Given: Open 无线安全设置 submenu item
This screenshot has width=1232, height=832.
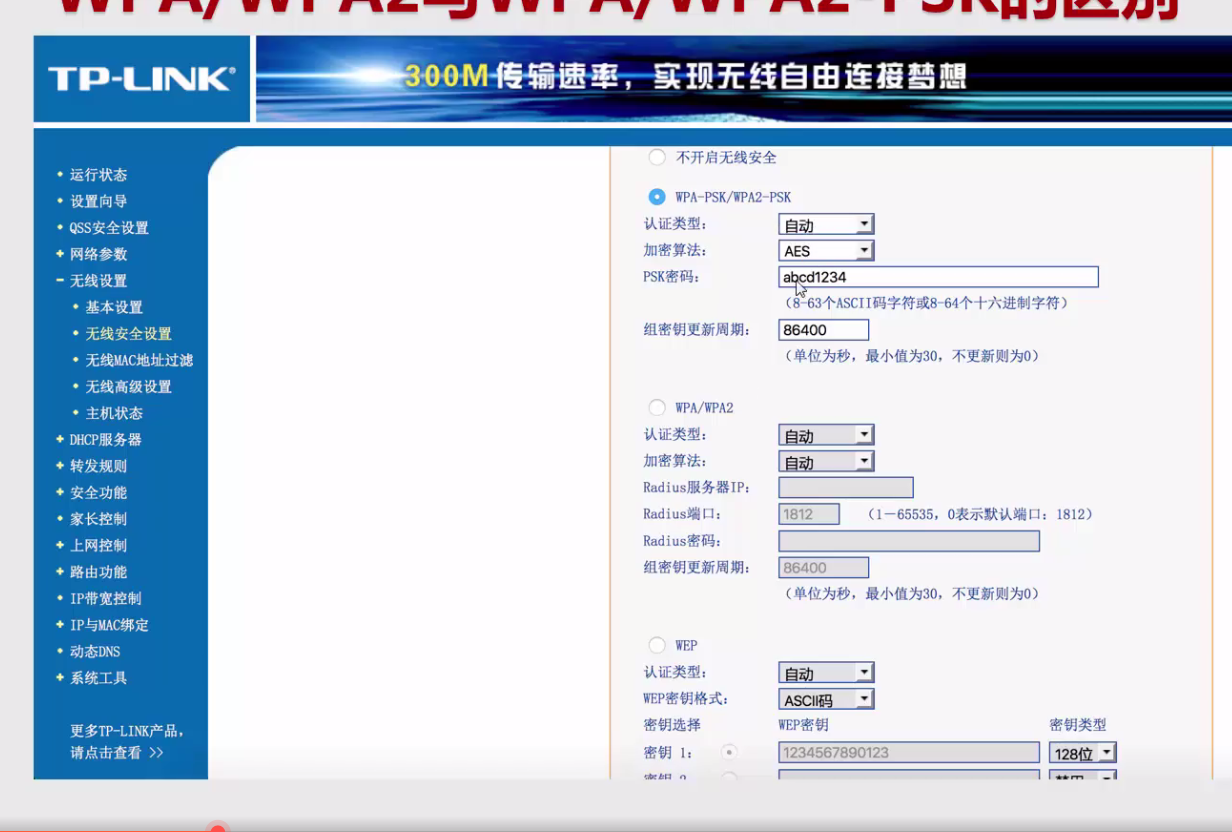Looking at the screenshot, I should [x=128, y=333].
